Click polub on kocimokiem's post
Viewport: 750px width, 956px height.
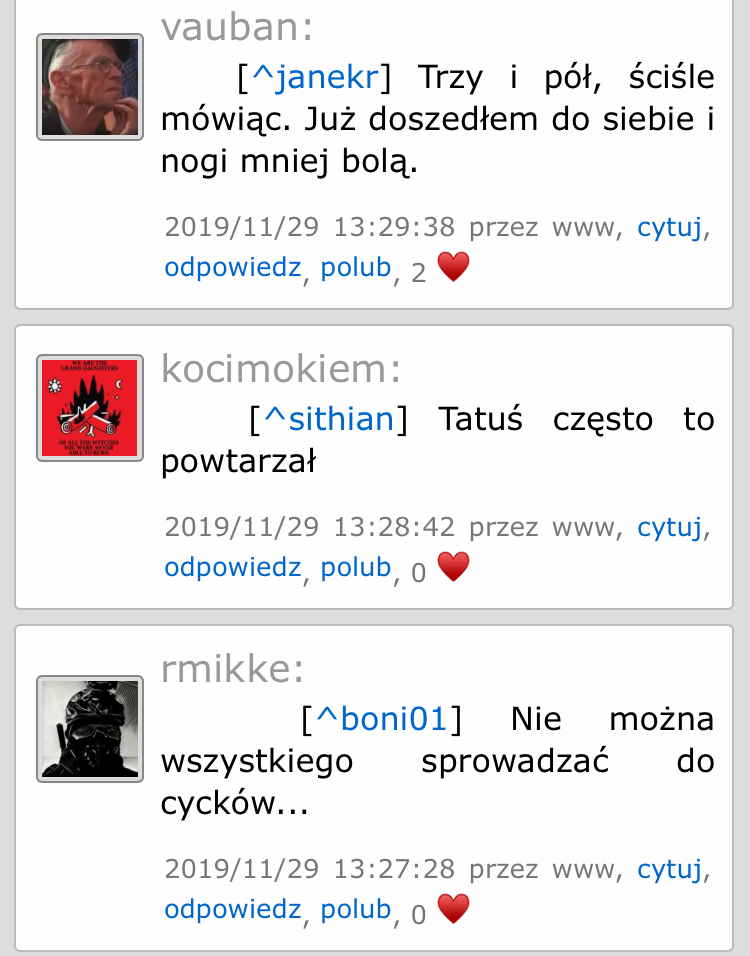point(356,568)
